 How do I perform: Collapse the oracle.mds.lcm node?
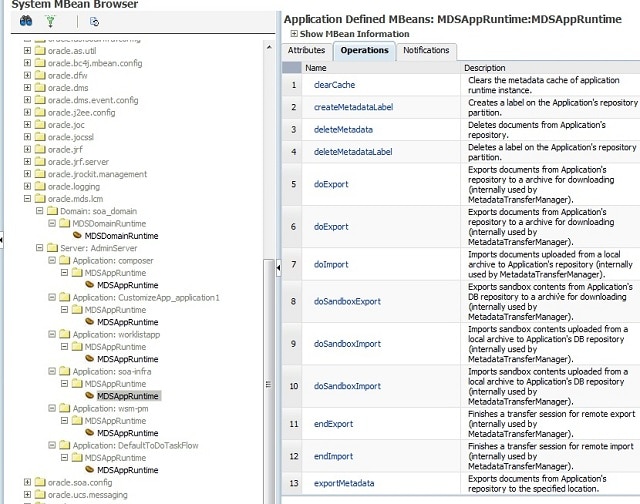pyautogui.click(x=27, y=198)
